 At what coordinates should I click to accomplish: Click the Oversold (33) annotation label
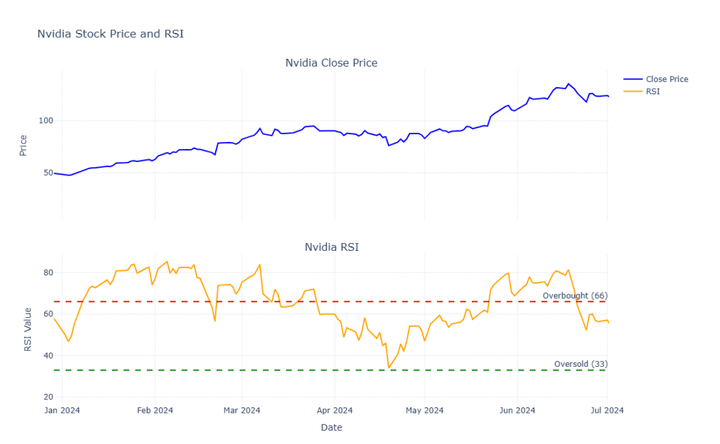point(581,364)
